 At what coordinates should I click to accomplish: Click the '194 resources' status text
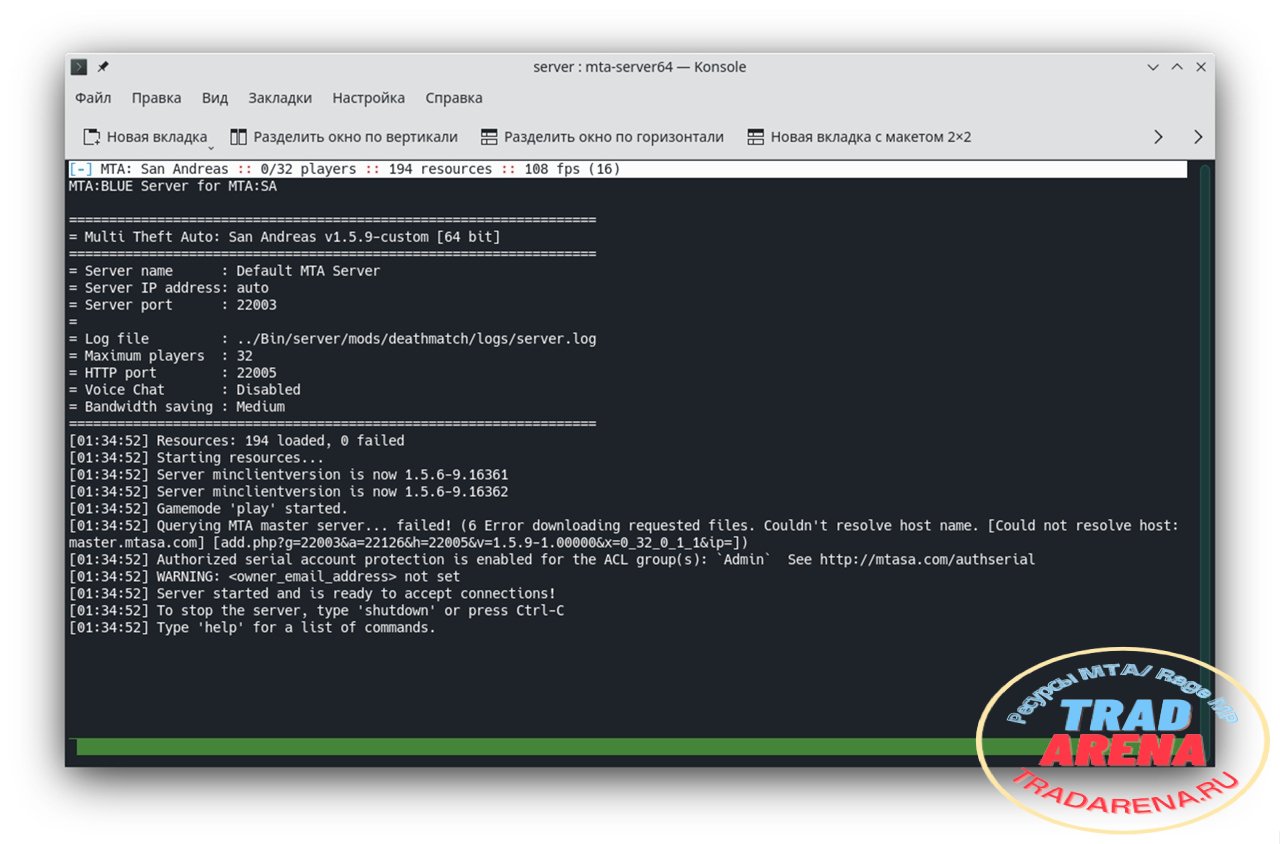440,169
